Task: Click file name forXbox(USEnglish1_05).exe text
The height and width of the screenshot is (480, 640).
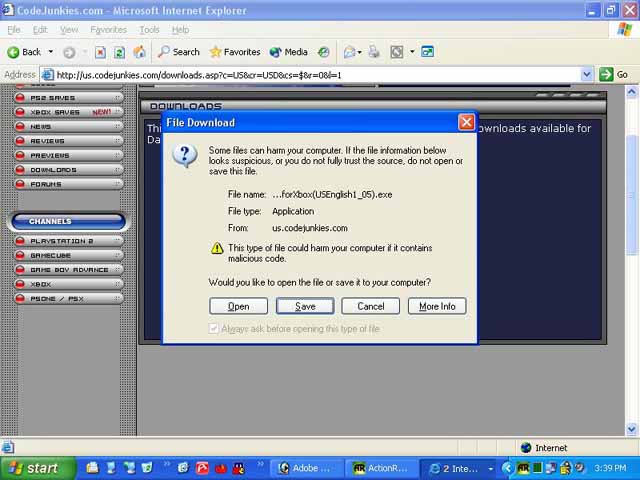Action: [332, 195]
